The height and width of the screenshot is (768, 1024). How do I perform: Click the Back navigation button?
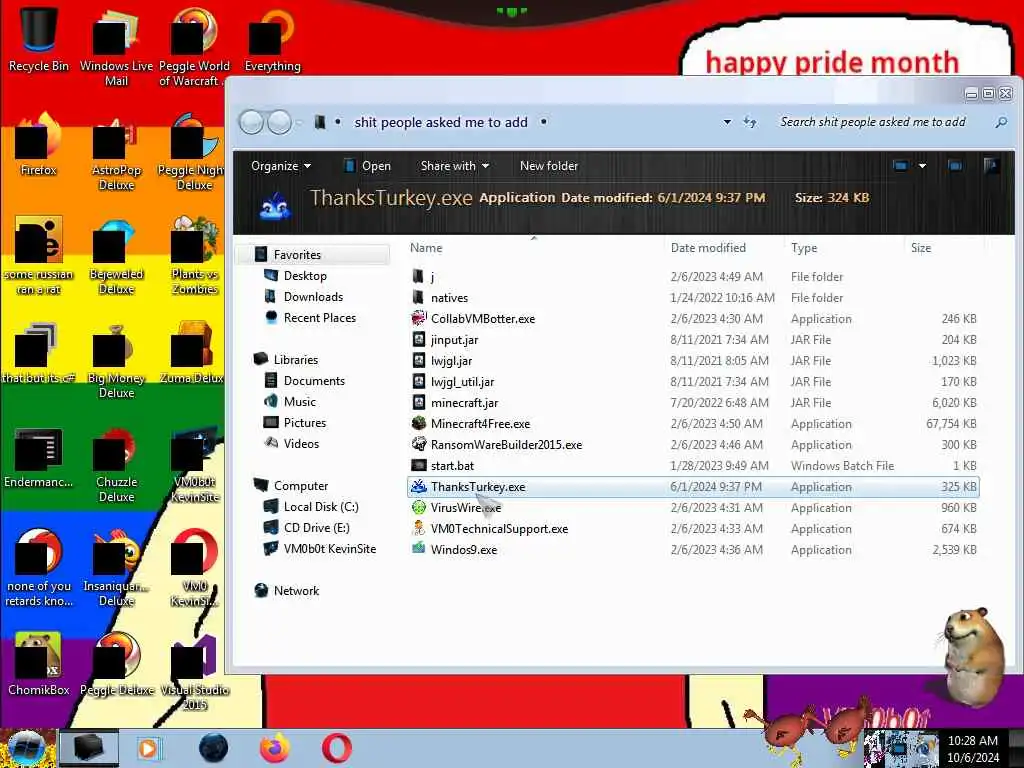tap(251, 122)
